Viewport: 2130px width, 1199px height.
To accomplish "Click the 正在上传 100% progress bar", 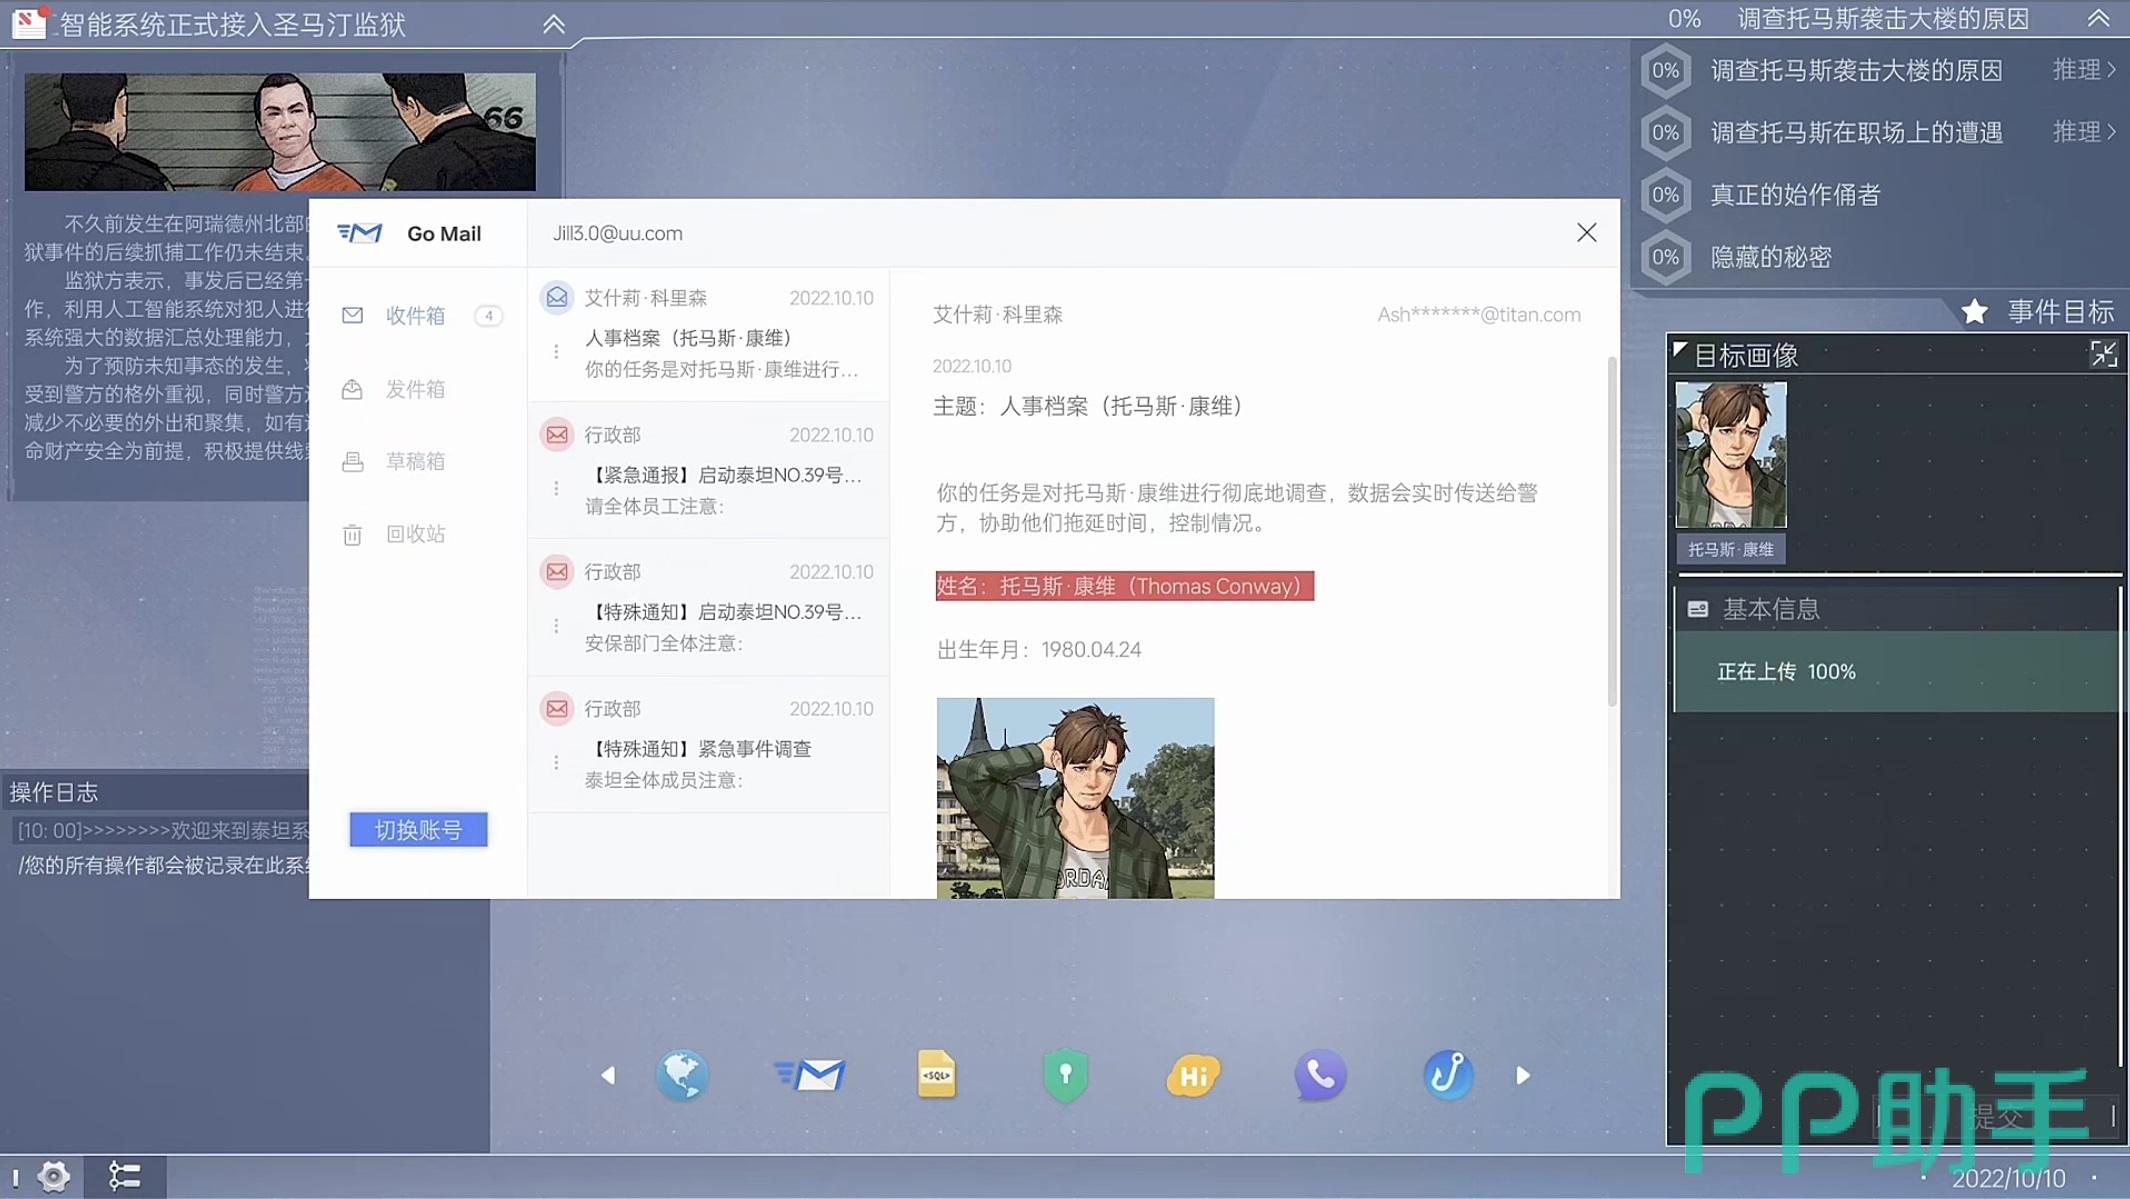I will coord(1897,672).
